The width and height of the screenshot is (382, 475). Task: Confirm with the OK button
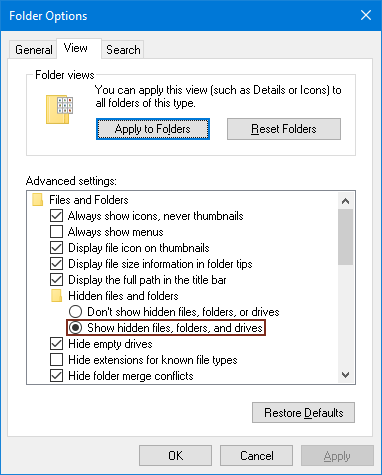click(175, 456)
